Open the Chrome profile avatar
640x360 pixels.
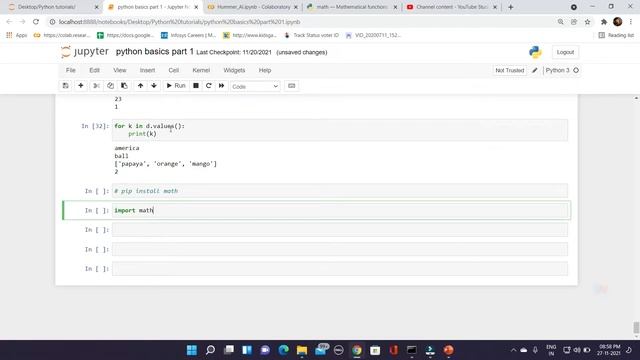click(618, 22)
